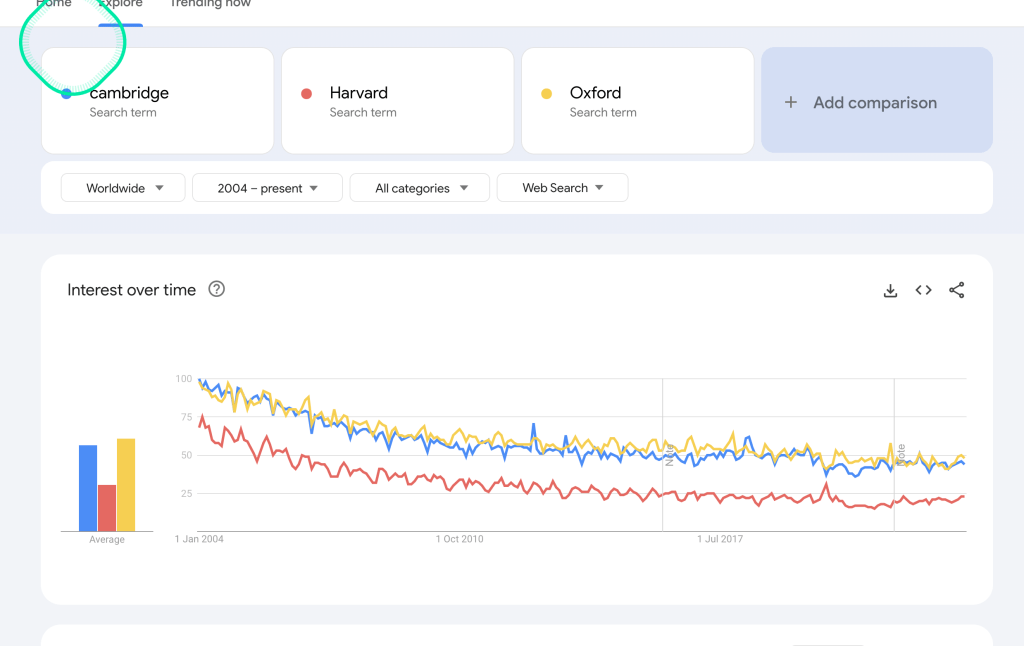Click the red Harvard color dot
Screen dimensions: 1024x646
pyautogui.click(x=306, y=93)
